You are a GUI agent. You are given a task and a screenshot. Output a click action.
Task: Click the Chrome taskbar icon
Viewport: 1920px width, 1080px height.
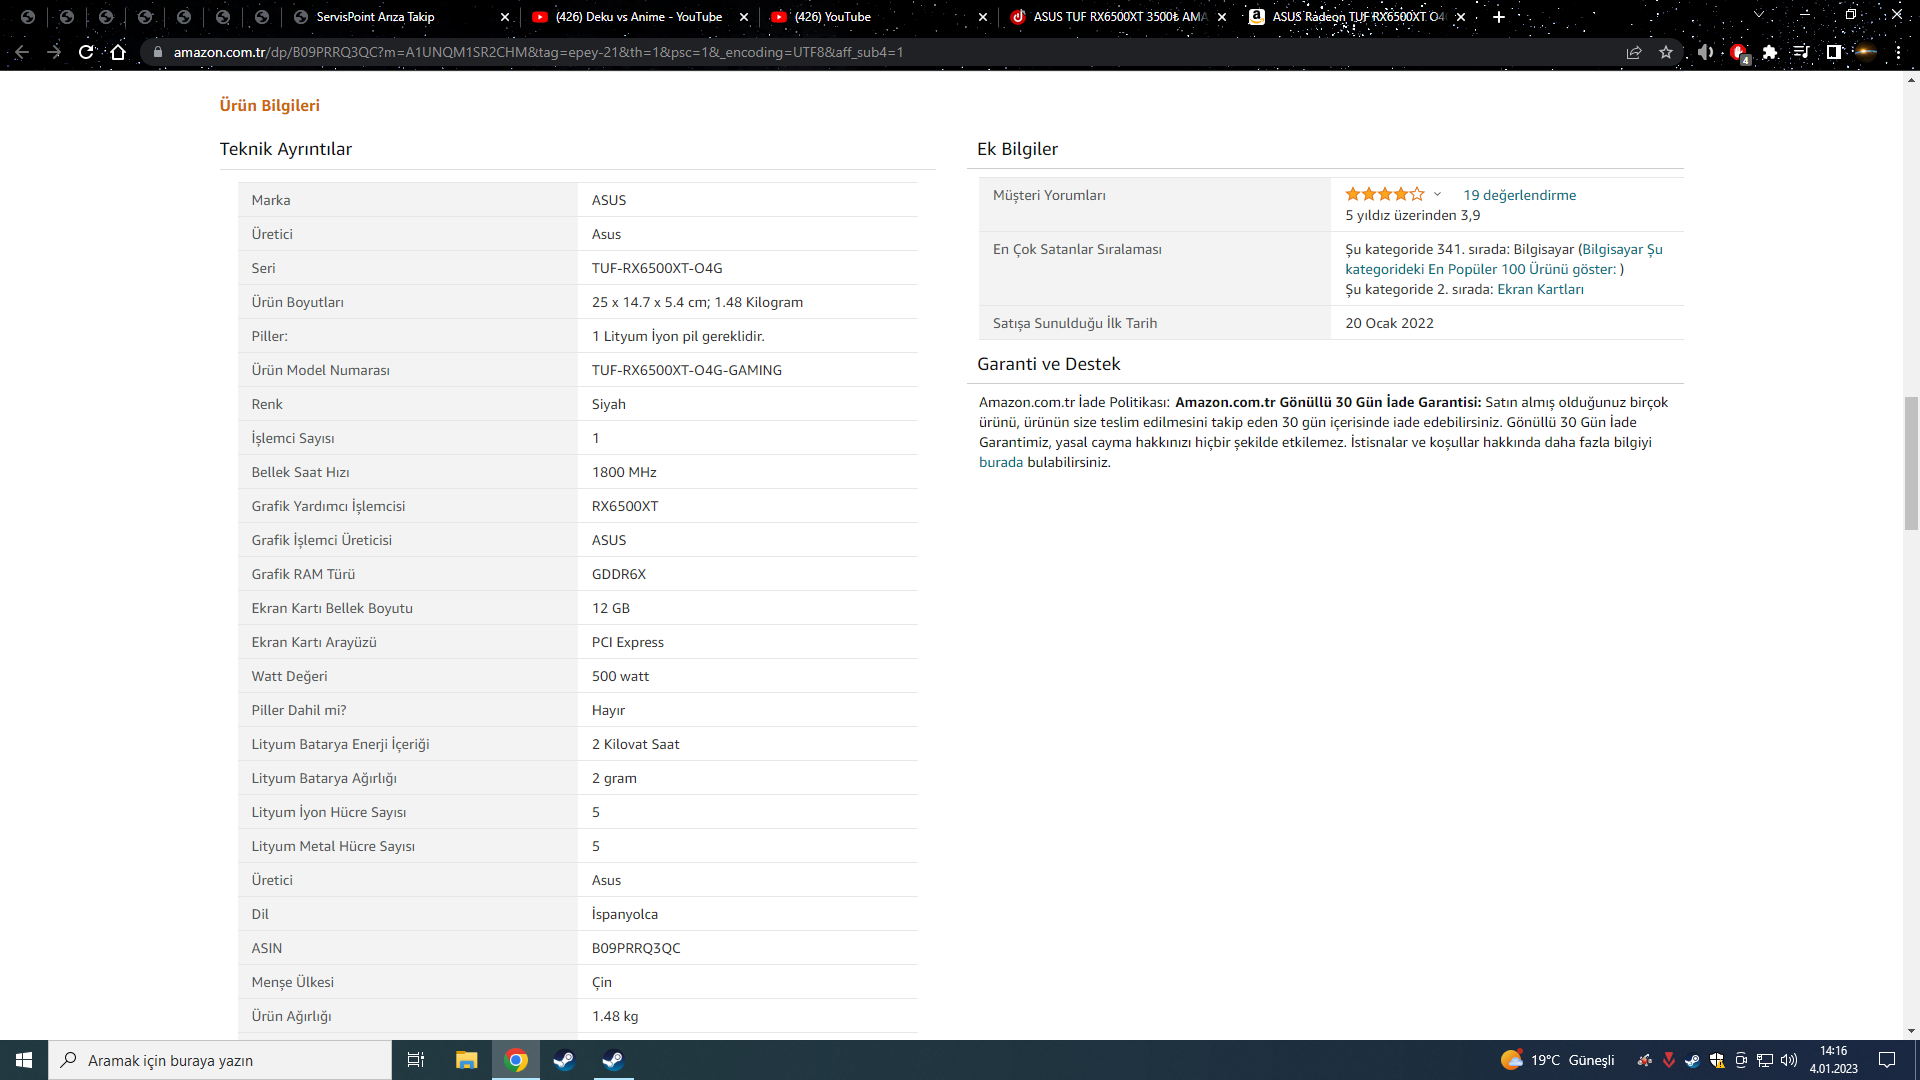516,1060
